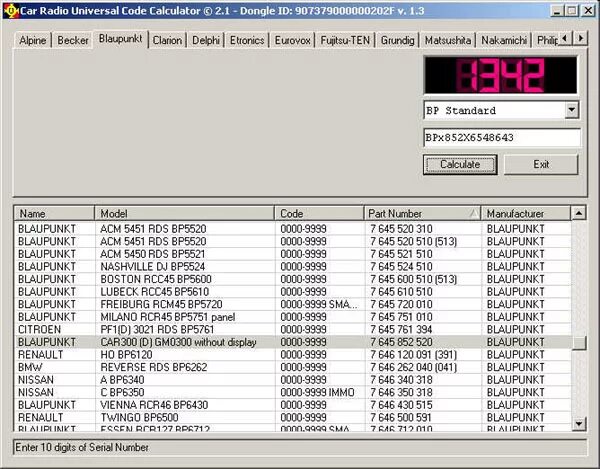Viewport: 600px width, 469px height.
Task: Click the Exit button
Action: tap(541, 164)
